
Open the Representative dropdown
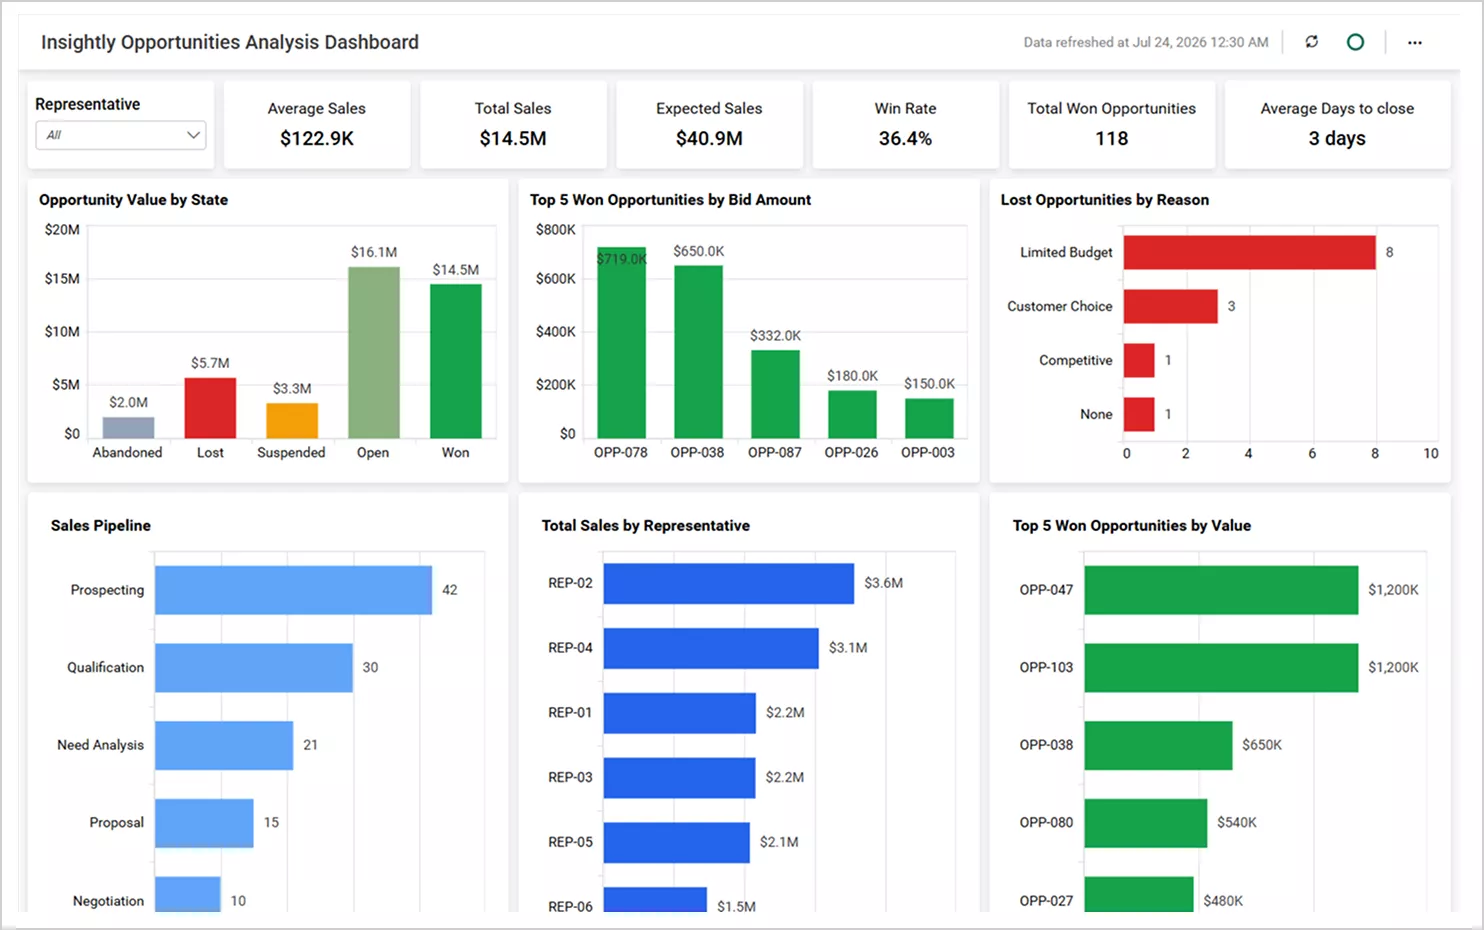tap(121, 135)
